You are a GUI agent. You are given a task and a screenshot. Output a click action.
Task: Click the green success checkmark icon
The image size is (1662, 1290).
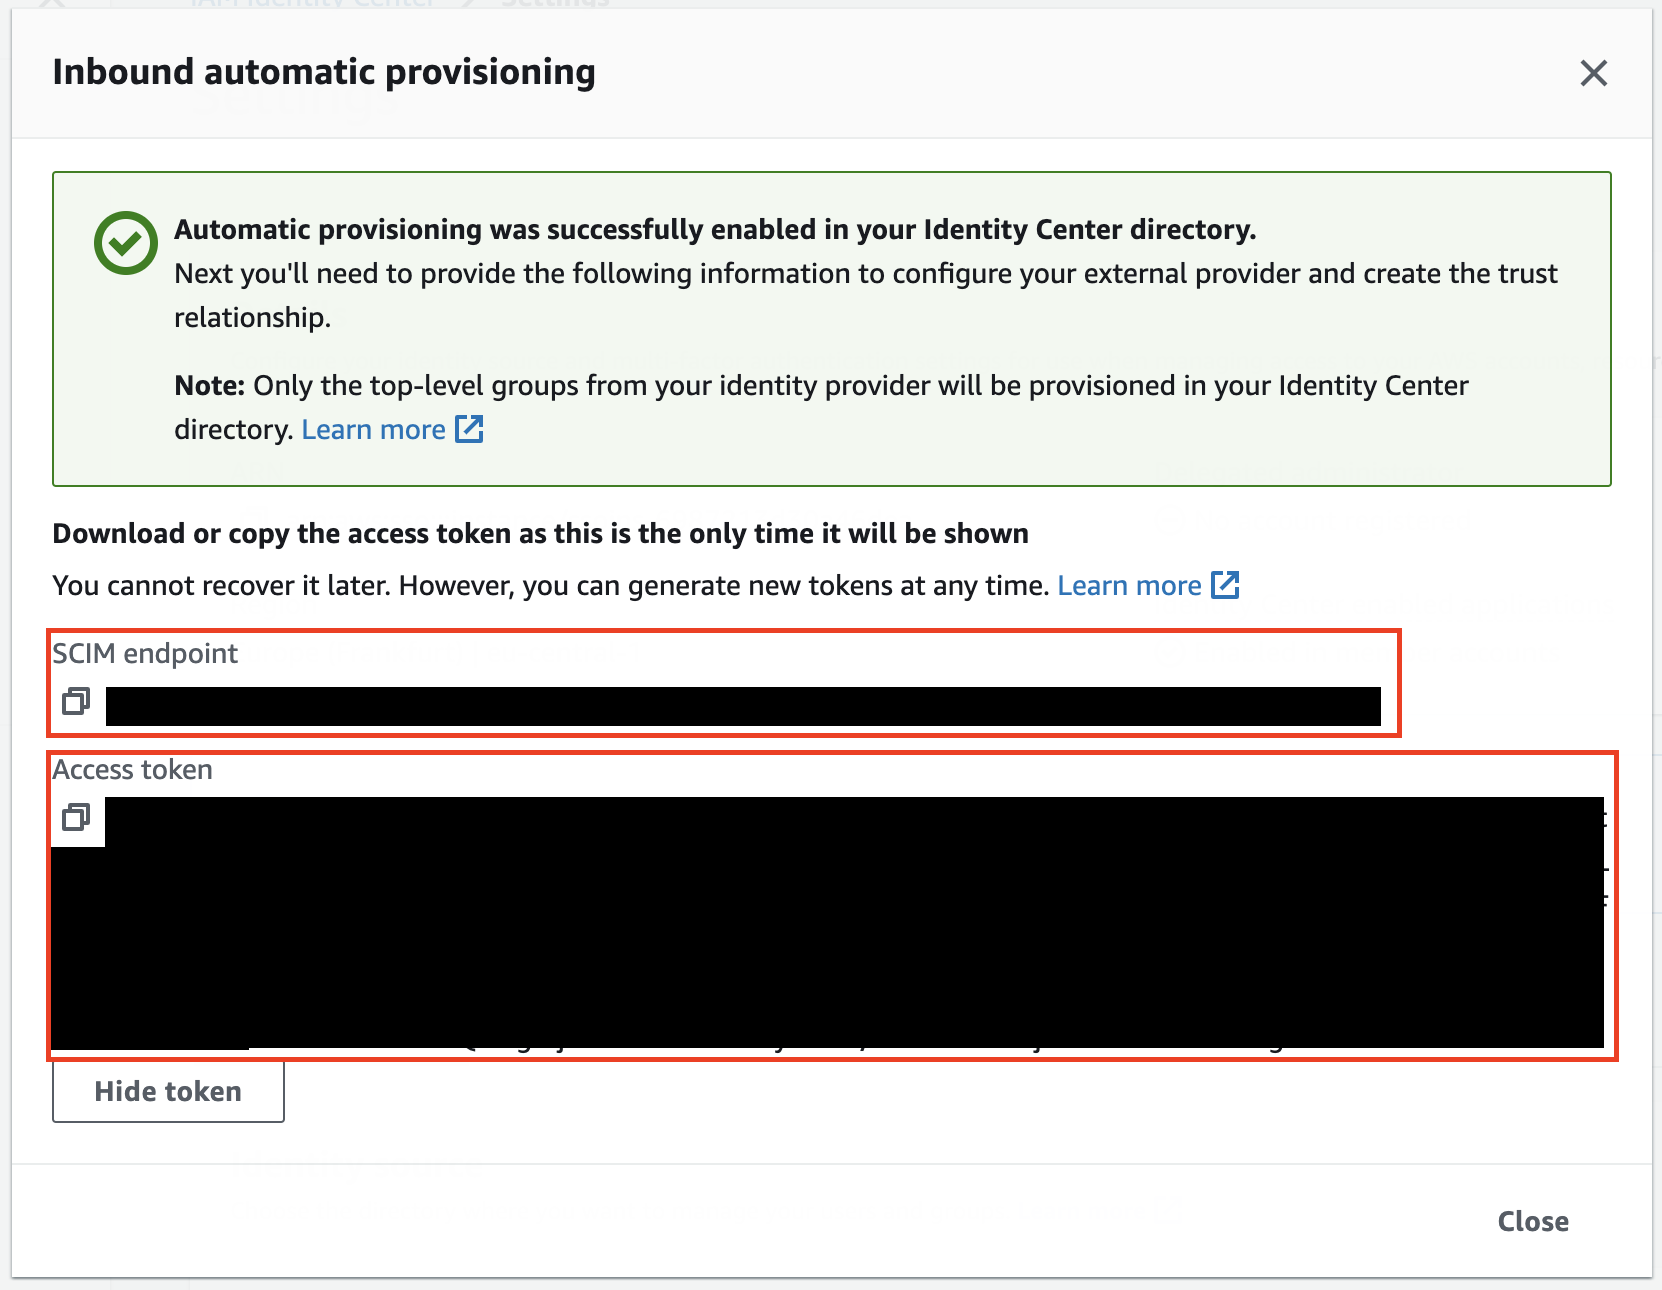click(x=125, y=242)
